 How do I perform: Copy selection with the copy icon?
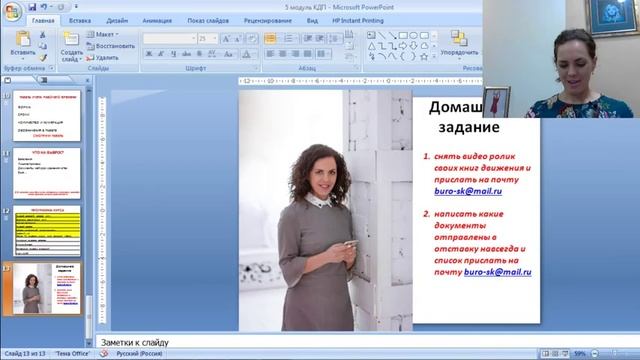pos(42,46)
